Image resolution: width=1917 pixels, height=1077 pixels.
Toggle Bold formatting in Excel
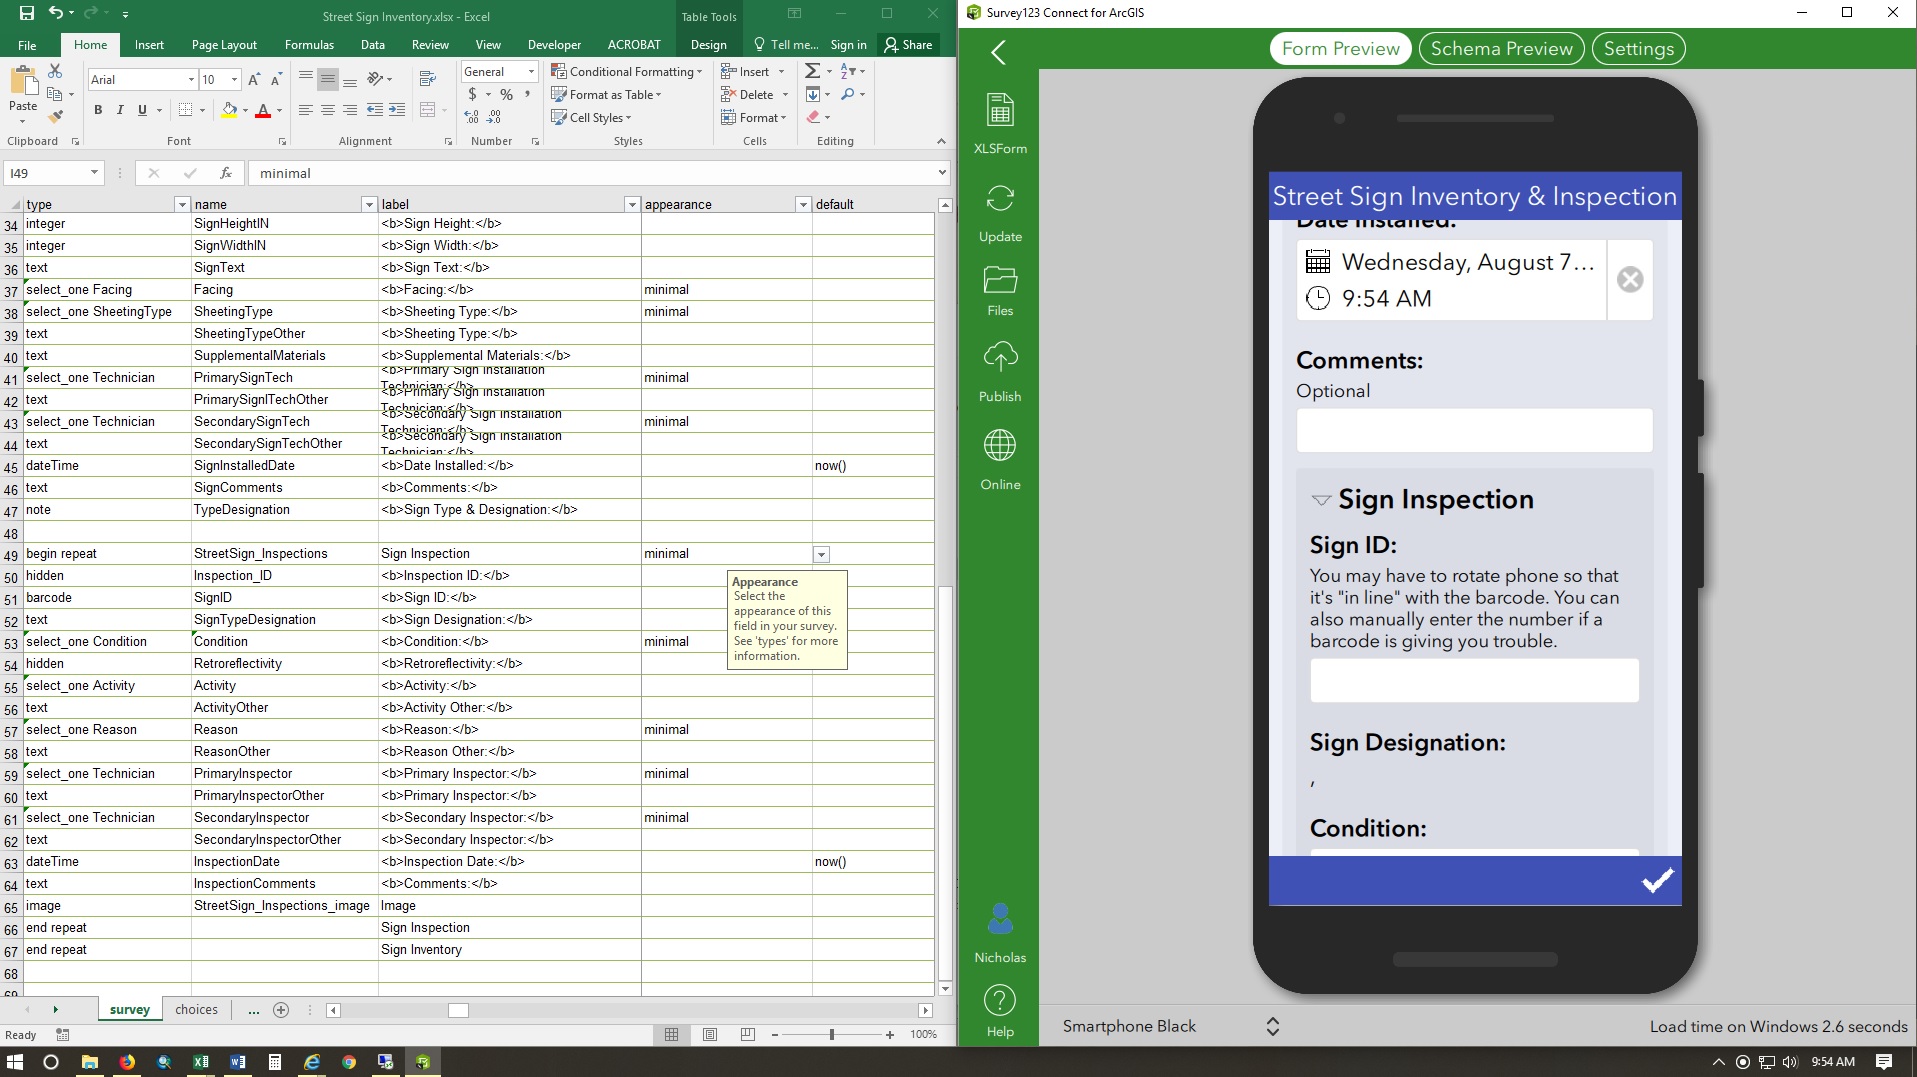(x=98, y=110)
